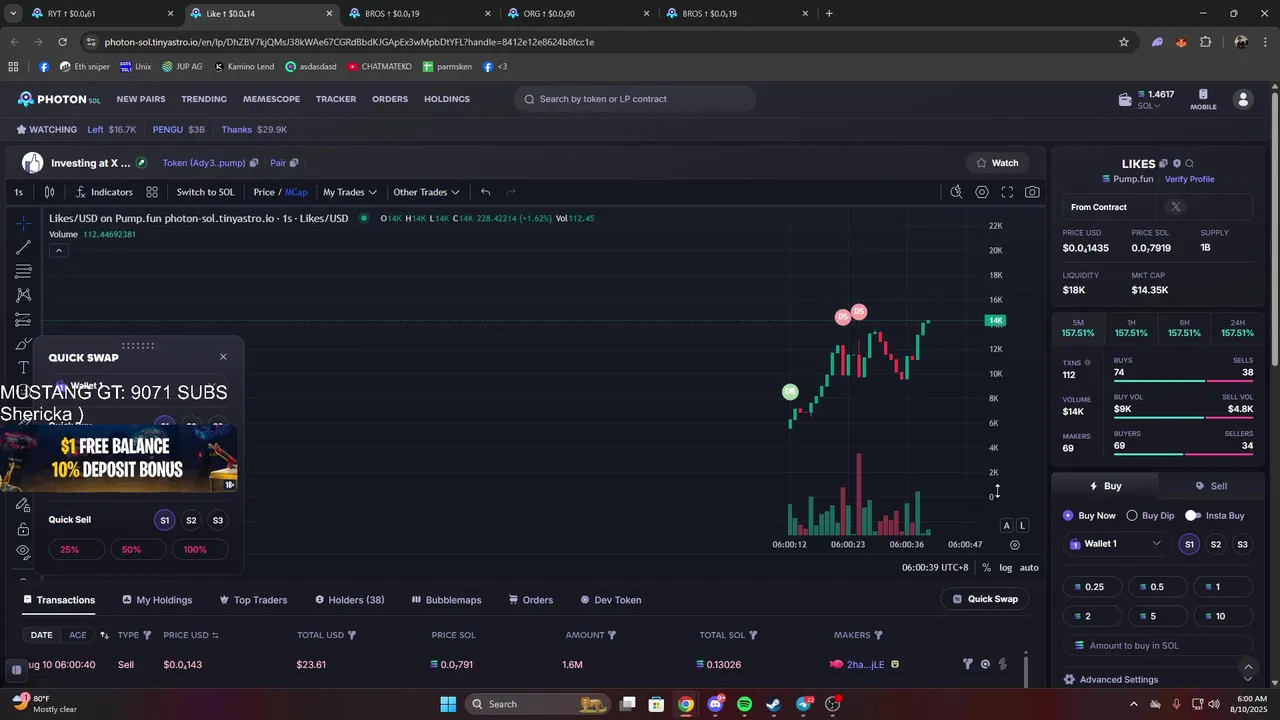Click the Watch star button
The image size is (1280, 720).
tap(997, 163)
